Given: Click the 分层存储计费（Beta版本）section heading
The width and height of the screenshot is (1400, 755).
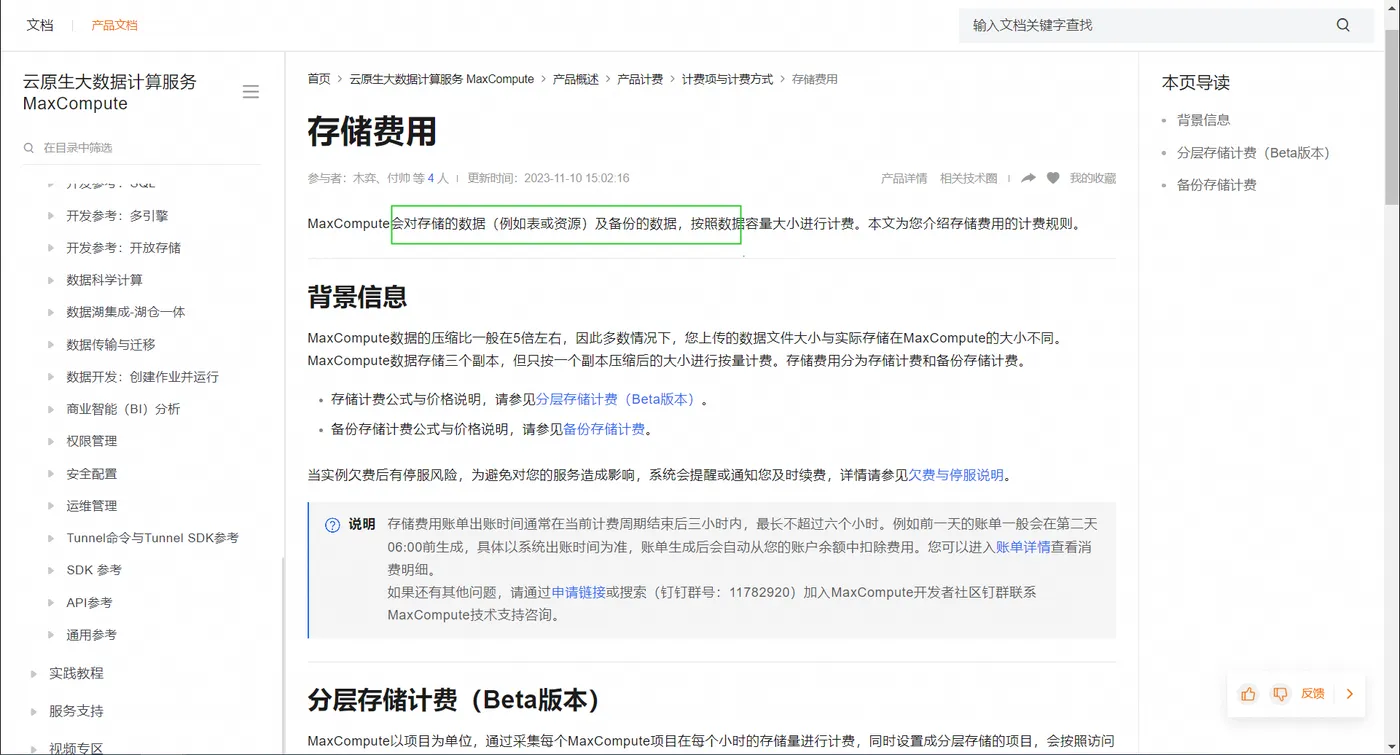Looking at the screenshot, I should 455,699.
